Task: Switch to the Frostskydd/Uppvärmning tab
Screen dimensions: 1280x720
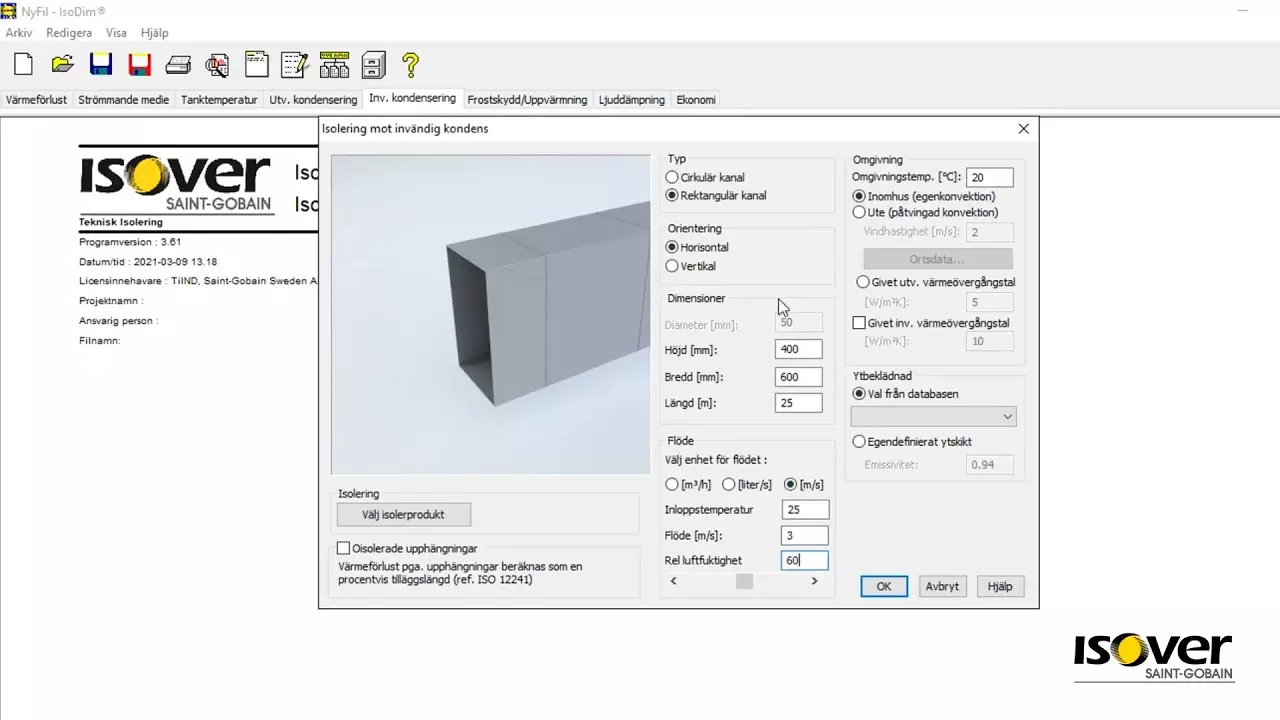Action: click(x=528, y=100)
